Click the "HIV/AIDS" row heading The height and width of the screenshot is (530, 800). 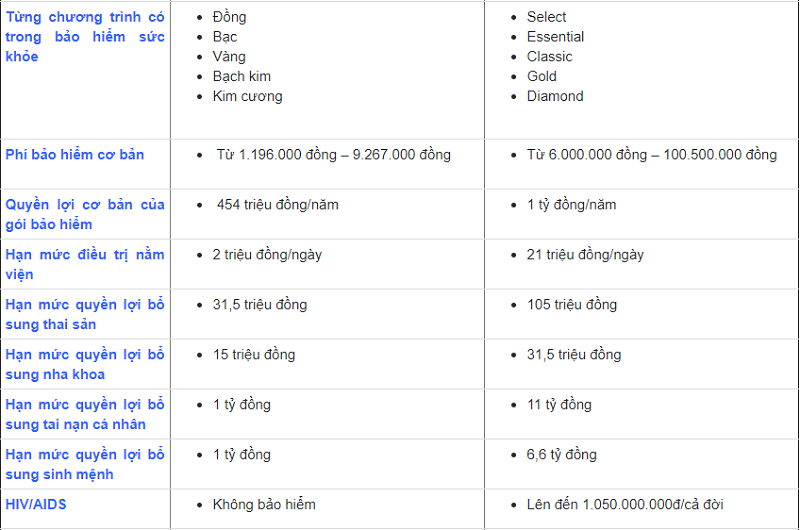tap(36, 505)
